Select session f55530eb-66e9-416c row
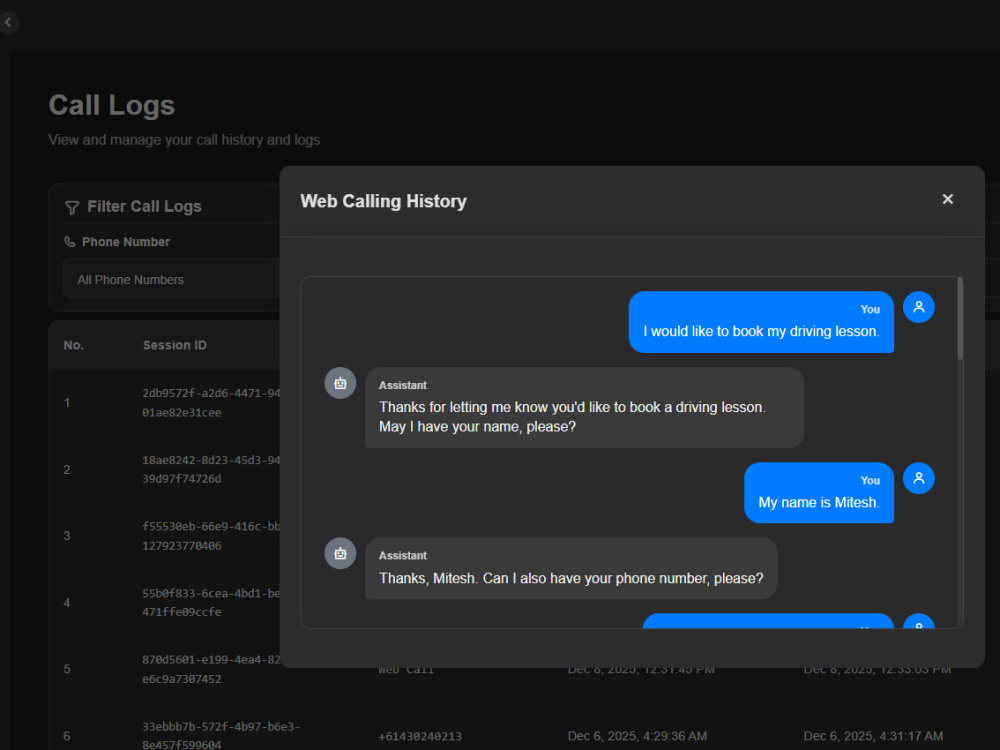This screenshot has width=1000, height=750. pos(165,536)
